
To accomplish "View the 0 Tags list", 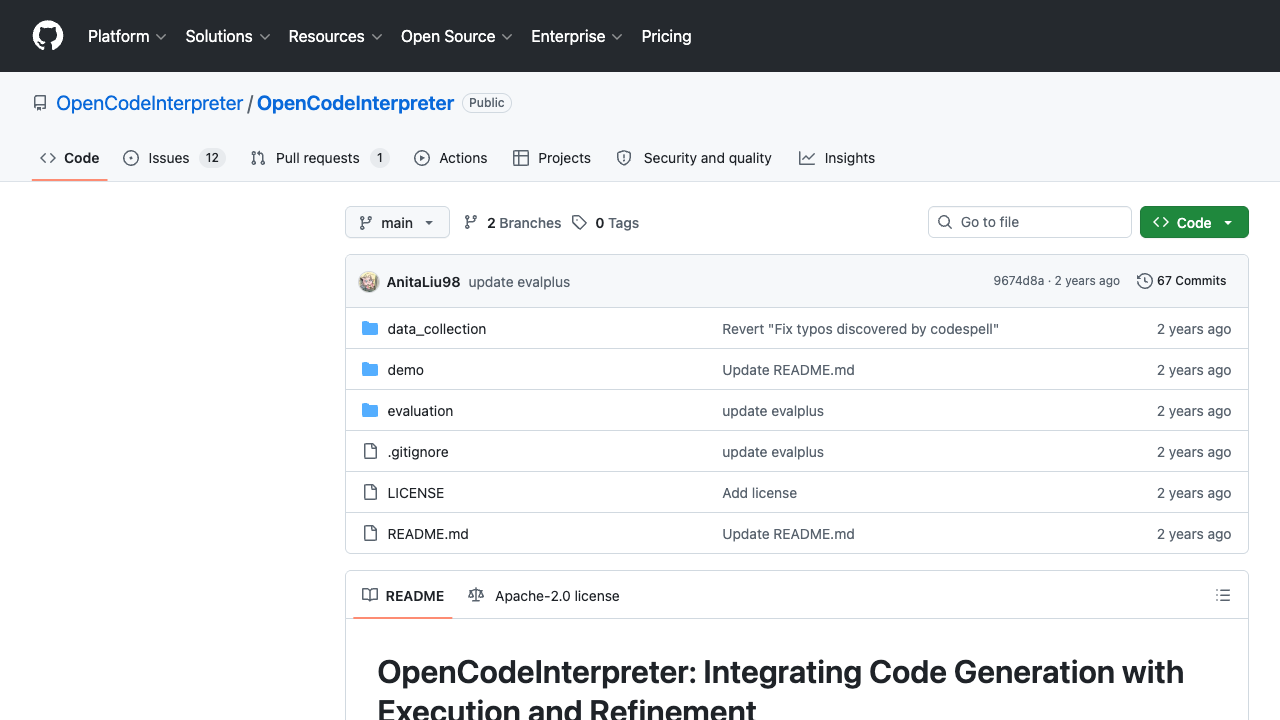I will tap(606, 223).
